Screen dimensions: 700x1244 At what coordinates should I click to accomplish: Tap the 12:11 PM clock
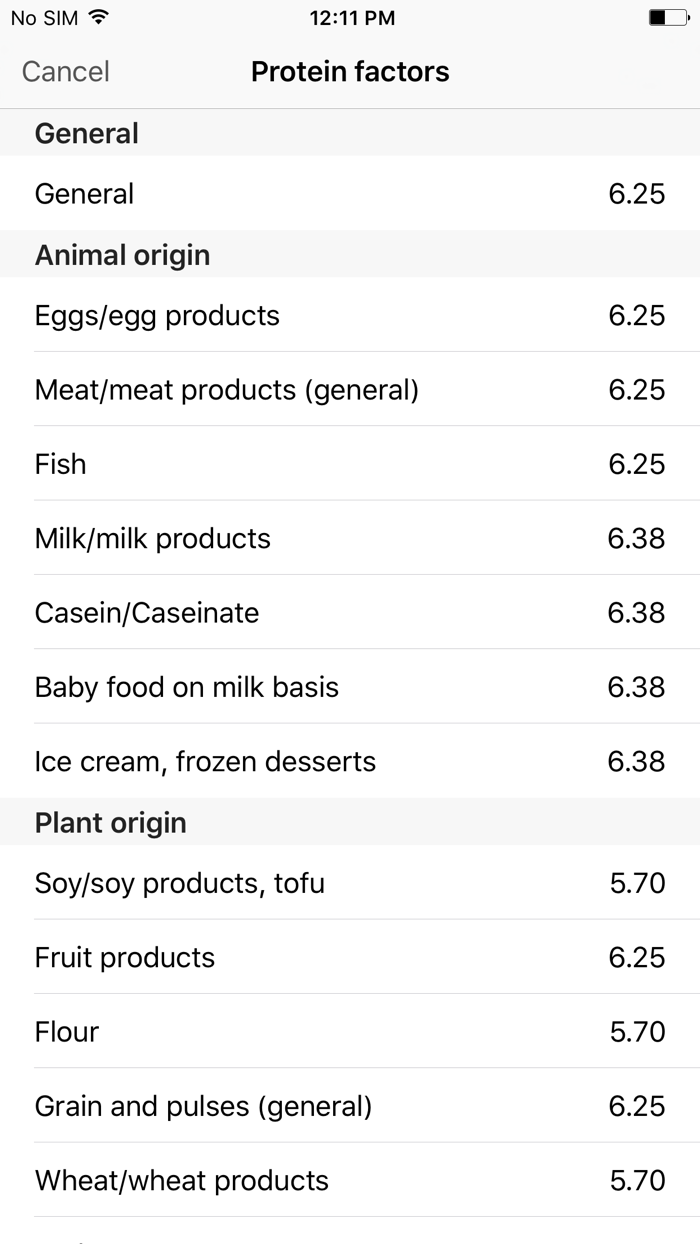352,18
